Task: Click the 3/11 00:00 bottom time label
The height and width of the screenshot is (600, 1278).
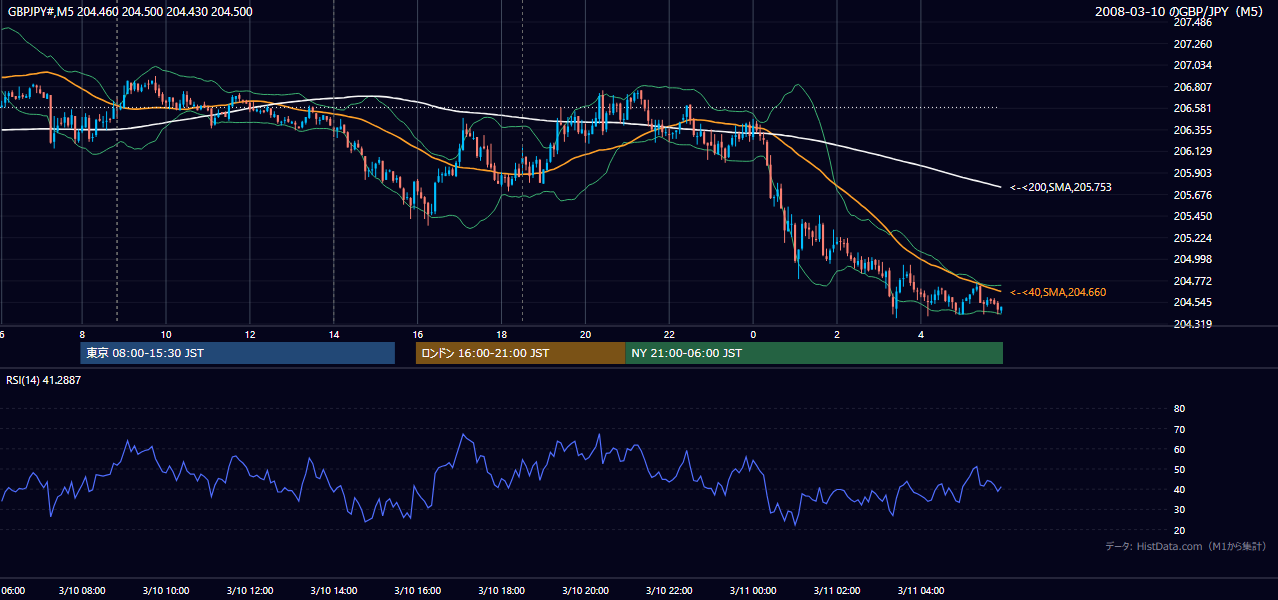Action: (753, 590)
